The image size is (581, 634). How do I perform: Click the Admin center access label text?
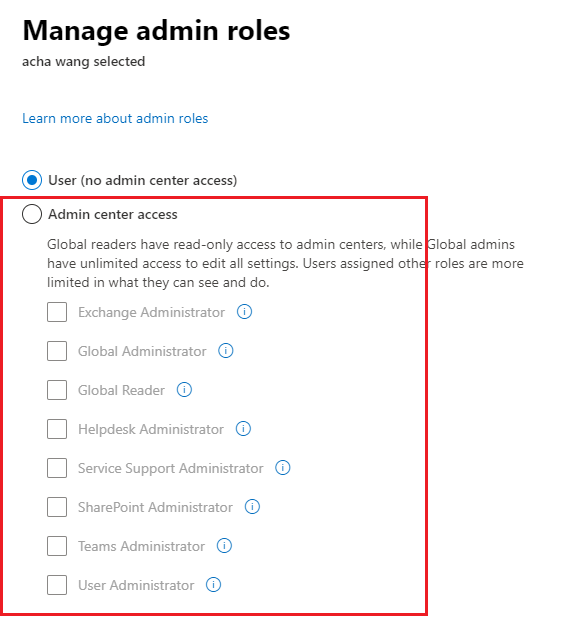[113, 214]
